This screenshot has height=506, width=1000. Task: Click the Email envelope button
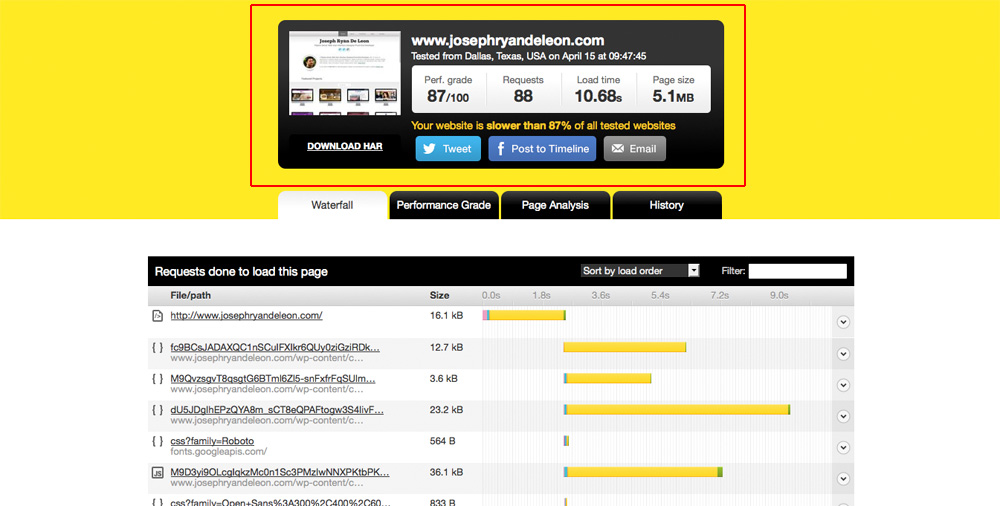point(634,149)
